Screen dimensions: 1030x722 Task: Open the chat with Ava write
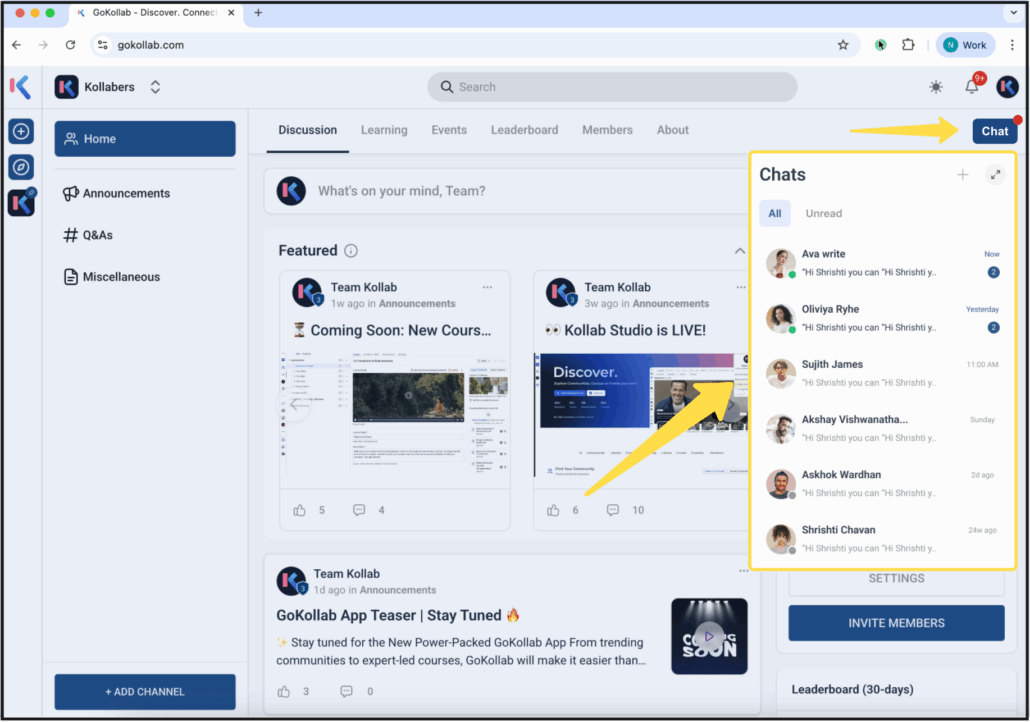tap(882, 263)
